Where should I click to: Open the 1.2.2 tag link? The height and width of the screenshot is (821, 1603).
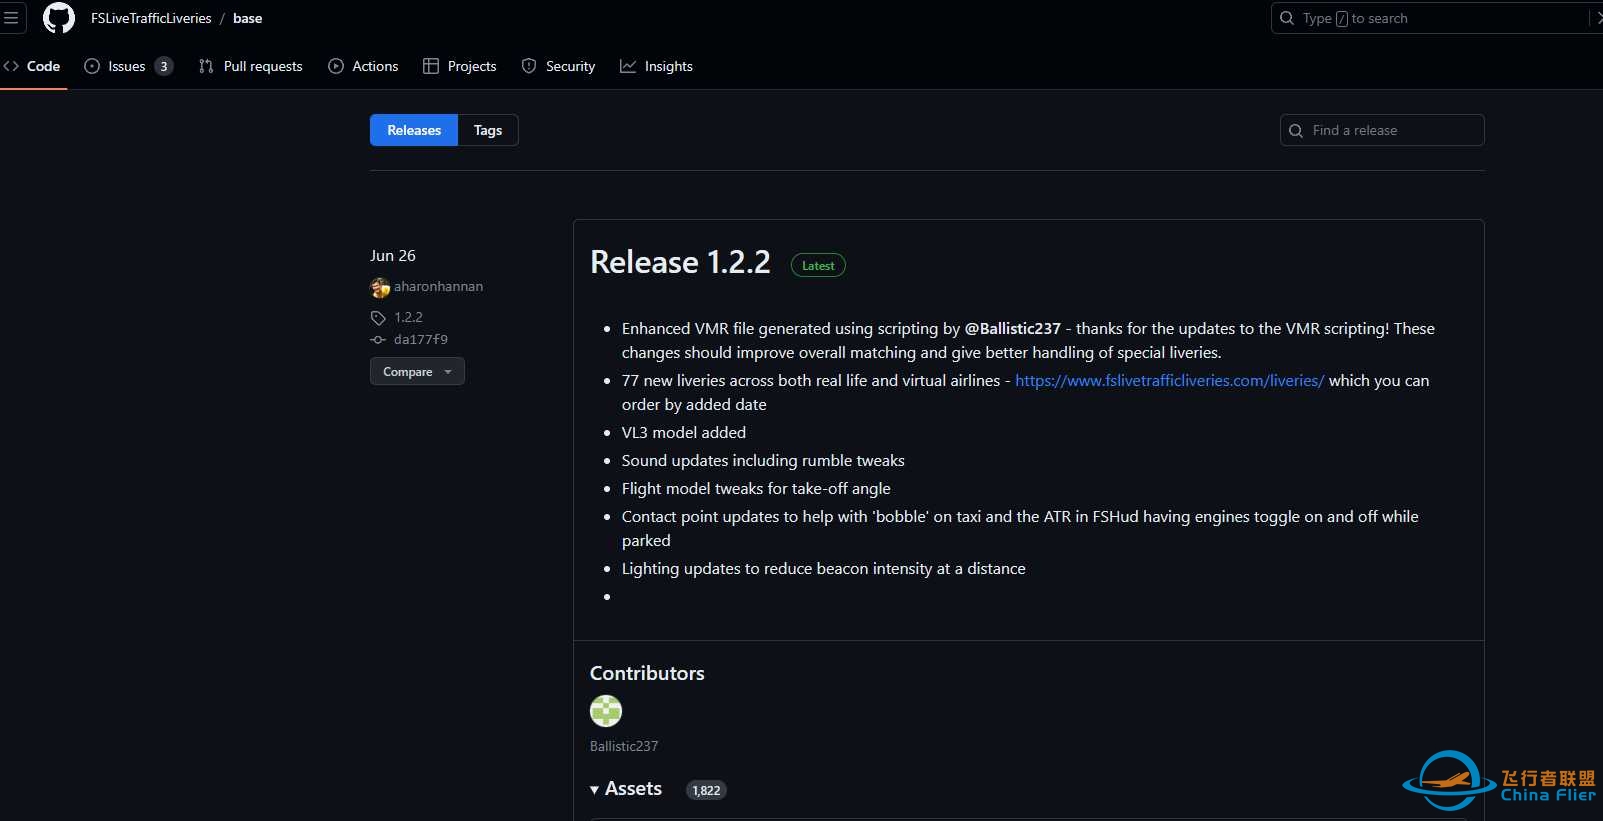[x=408, y=317]
